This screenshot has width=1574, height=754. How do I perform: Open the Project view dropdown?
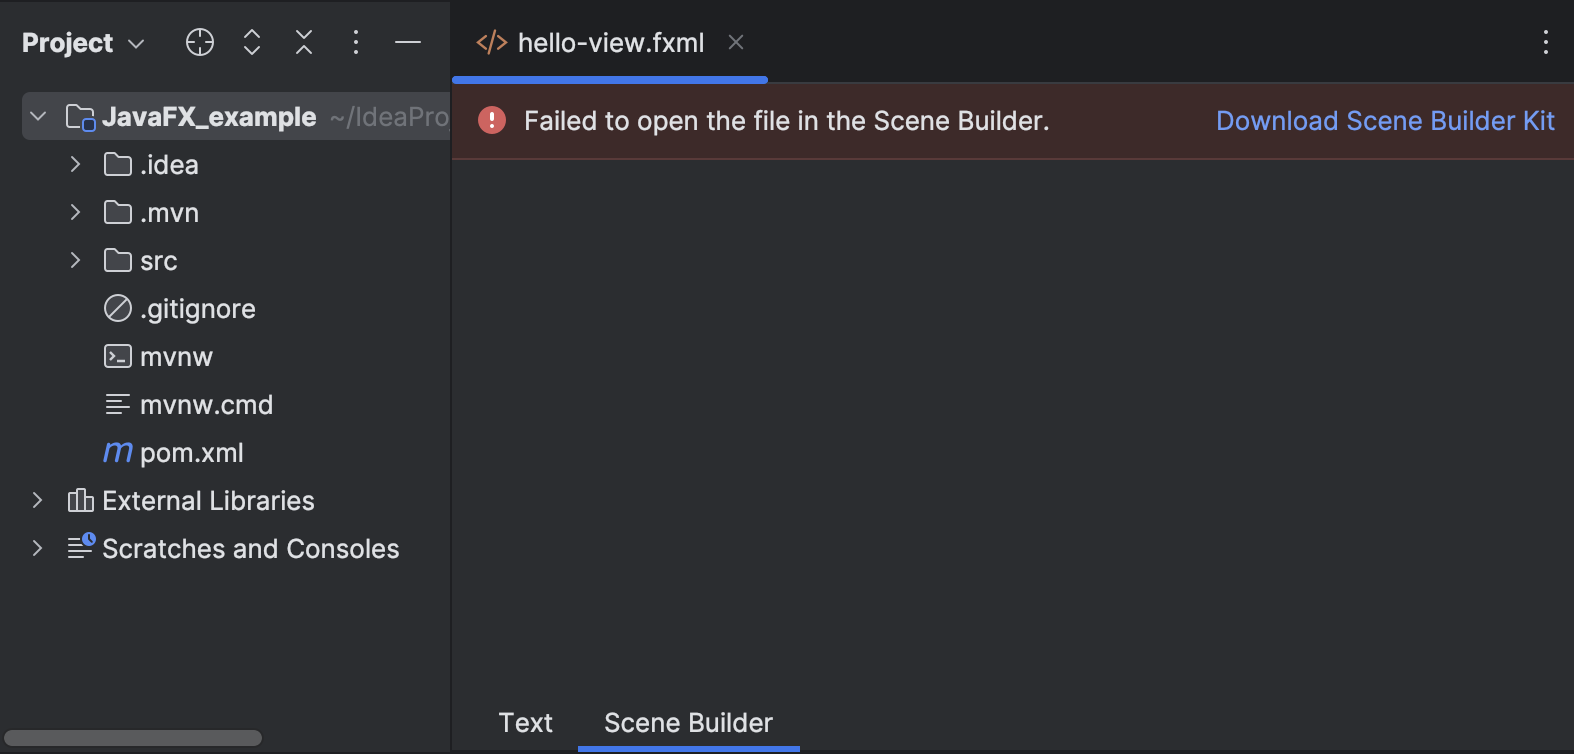point(136,42)
